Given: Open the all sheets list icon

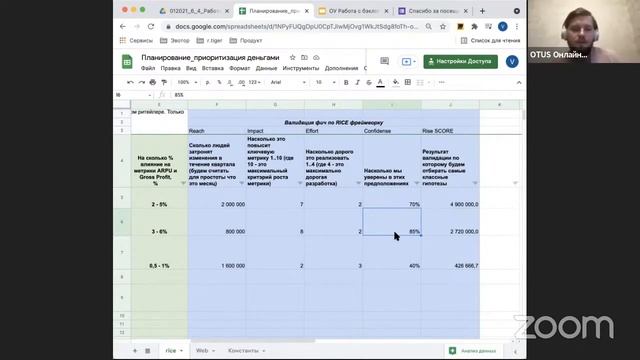Looking at the screenshot, I should (148, 351).
